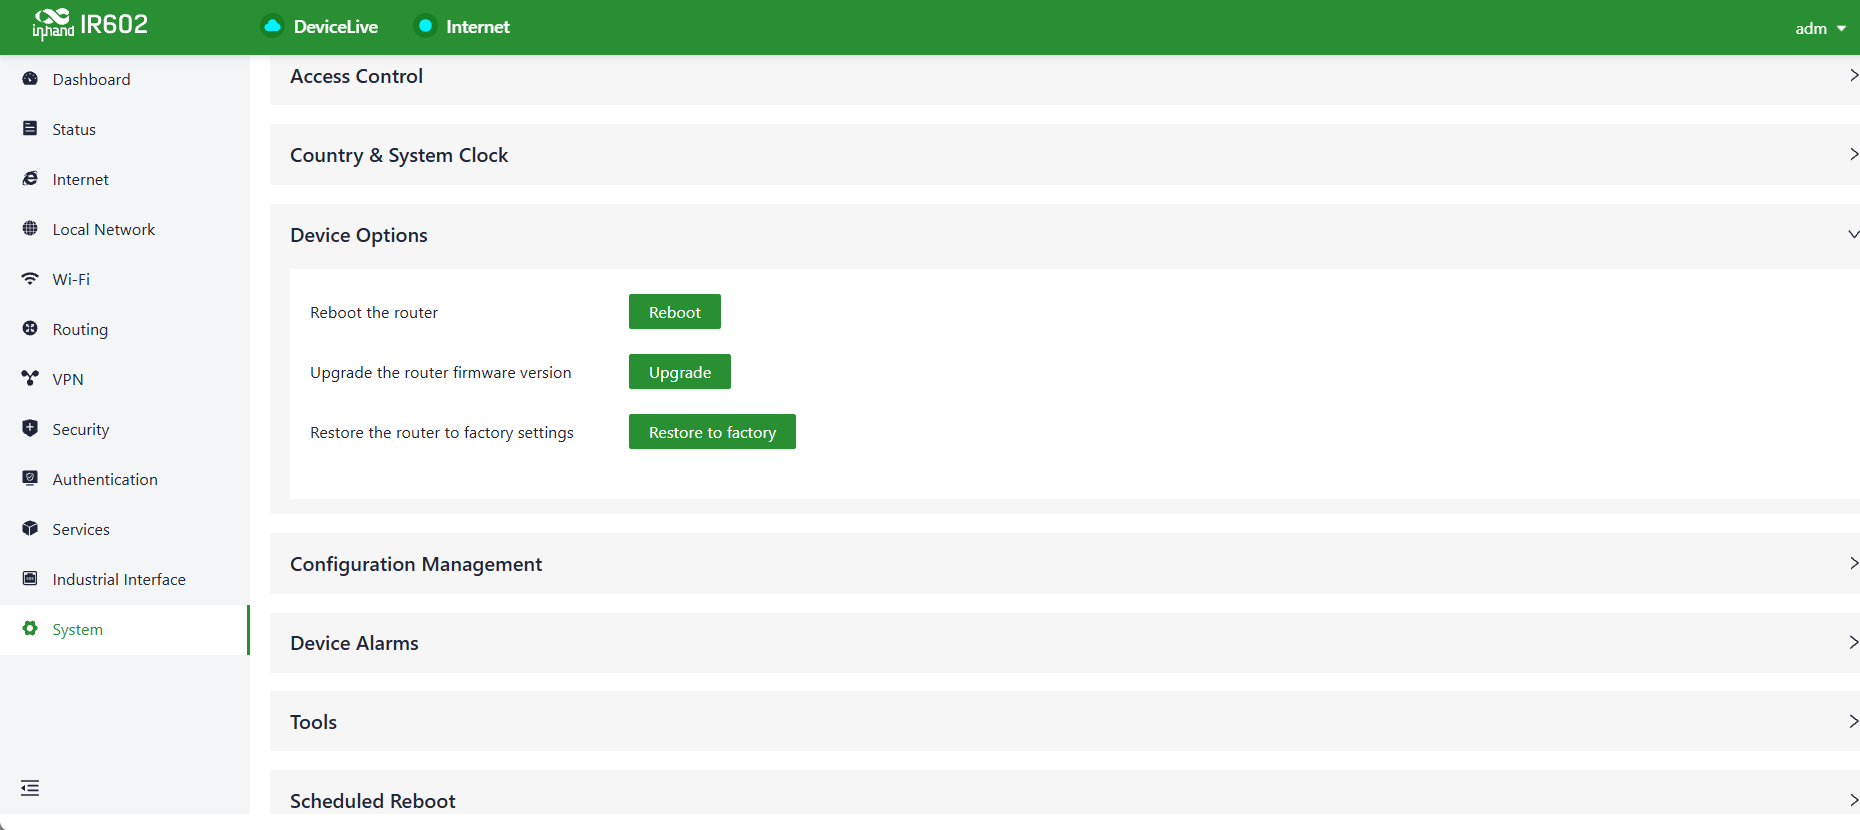1860x830 pixels.
Task: Open the Authentication menu label
Action: [x=105, y=479]
